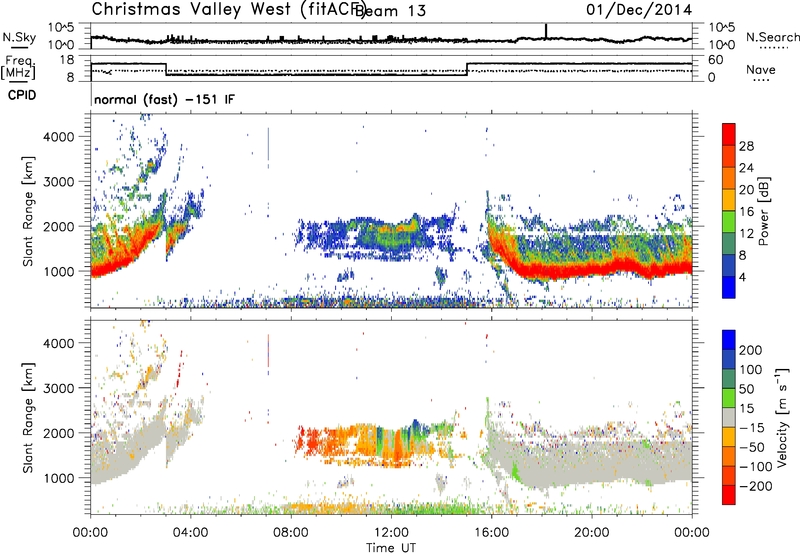Click the '20:00' time axis label

[591, 533]
